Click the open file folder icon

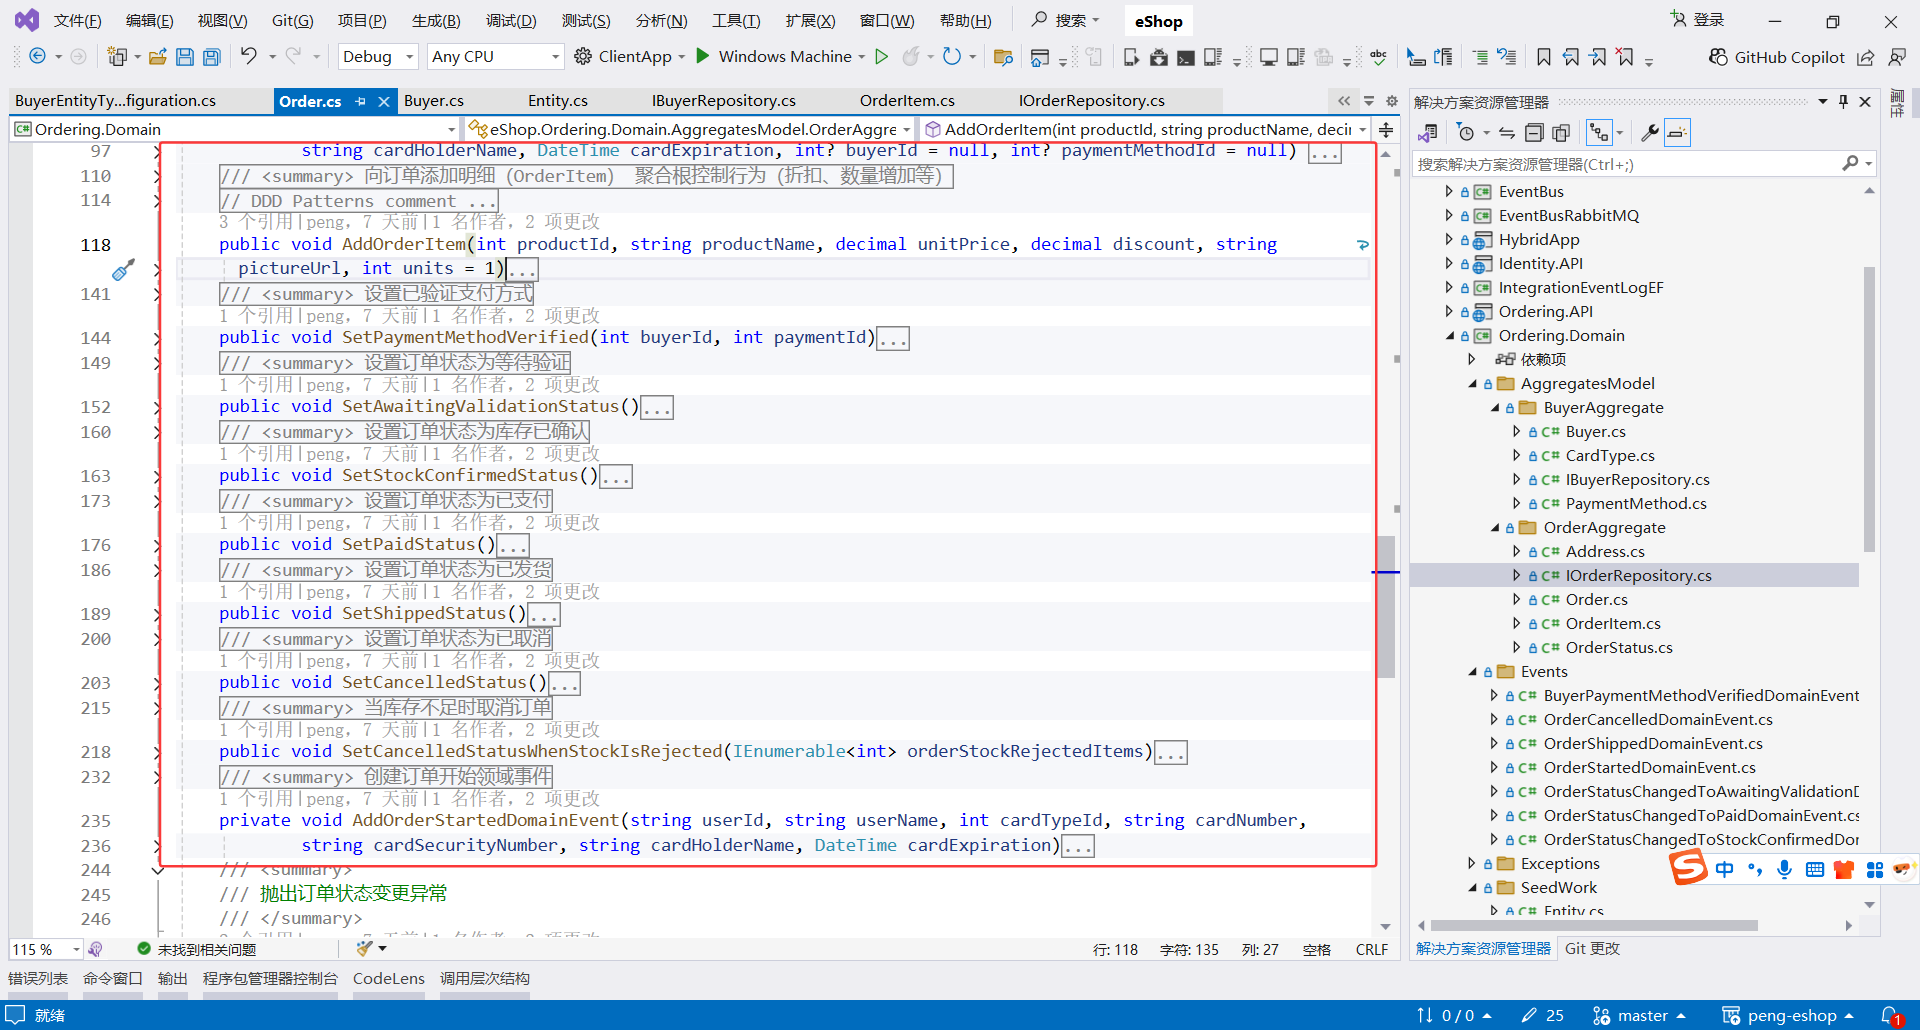click(x=157, y=57)
